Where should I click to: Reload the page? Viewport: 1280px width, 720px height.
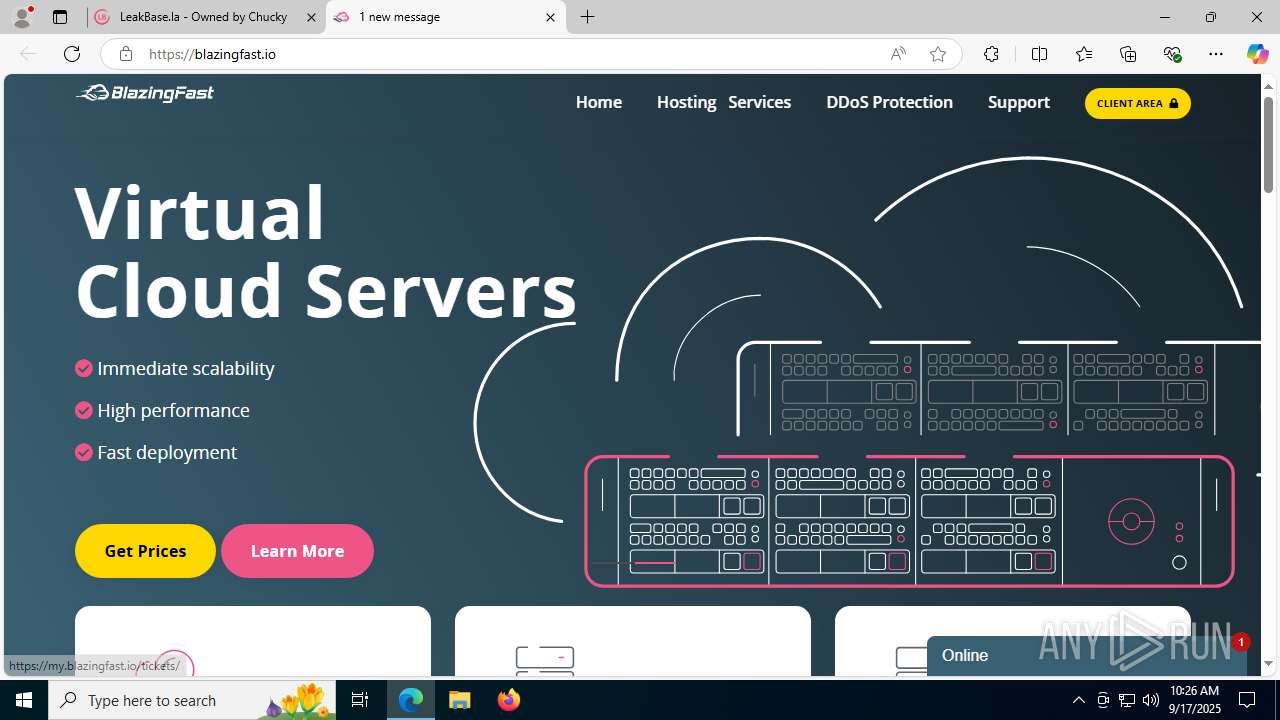72,54
